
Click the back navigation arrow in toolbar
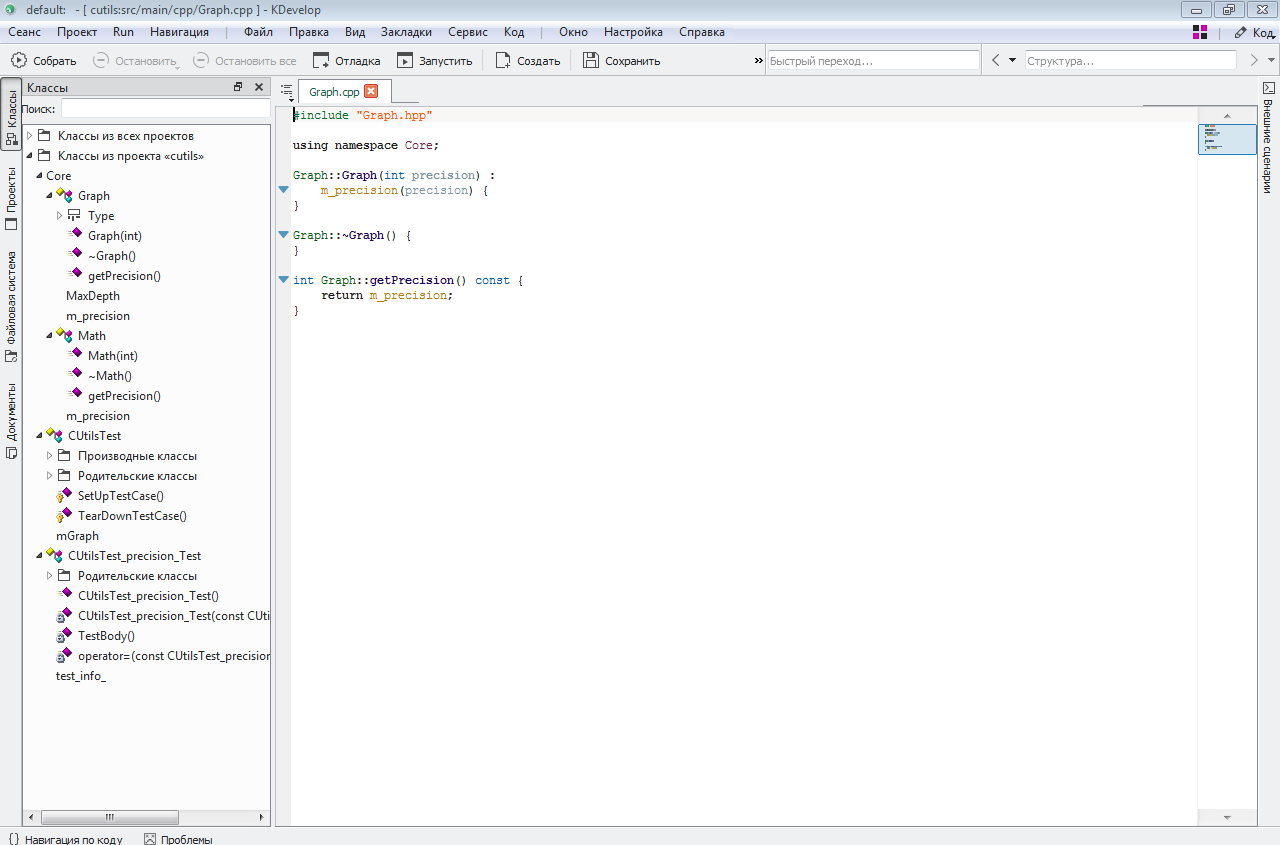pos(996,61)
